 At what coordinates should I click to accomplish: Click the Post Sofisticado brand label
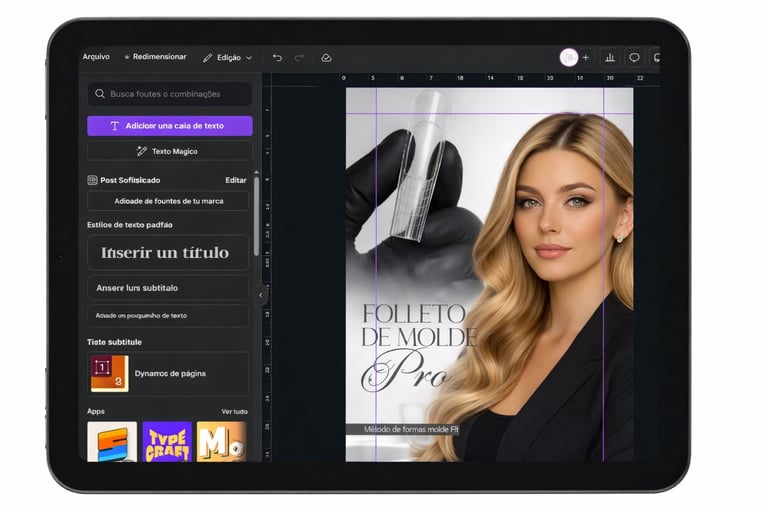click(x=130, y=180)
